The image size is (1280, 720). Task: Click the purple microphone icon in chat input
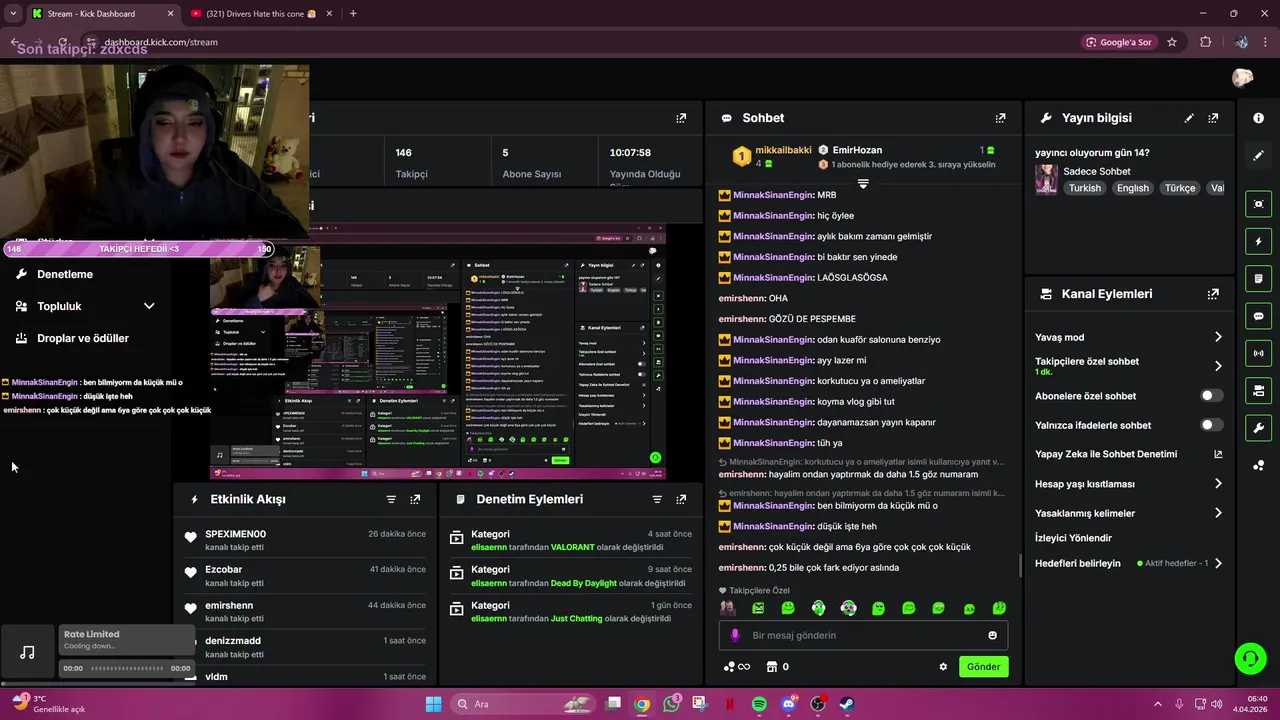click(x=735, y=635)
